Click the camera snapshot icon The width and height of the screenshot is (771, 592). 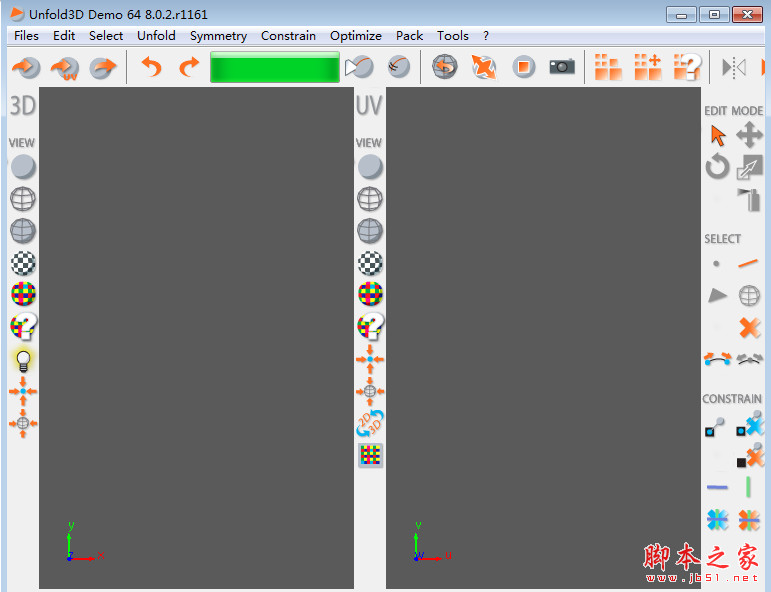[562, 67]
